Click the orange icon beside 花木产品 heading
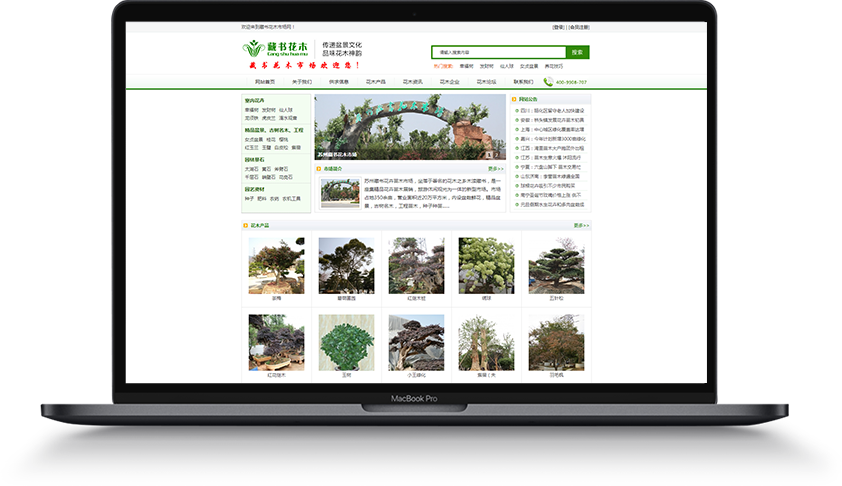This screenshot has height=486, width=842. pos(246,225)
